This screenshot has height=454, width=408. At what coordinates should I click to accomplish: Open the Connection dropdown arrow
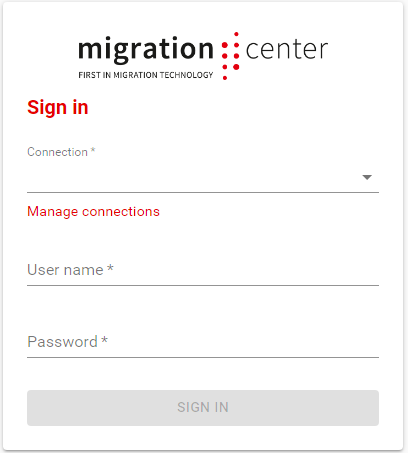point(367,177)
